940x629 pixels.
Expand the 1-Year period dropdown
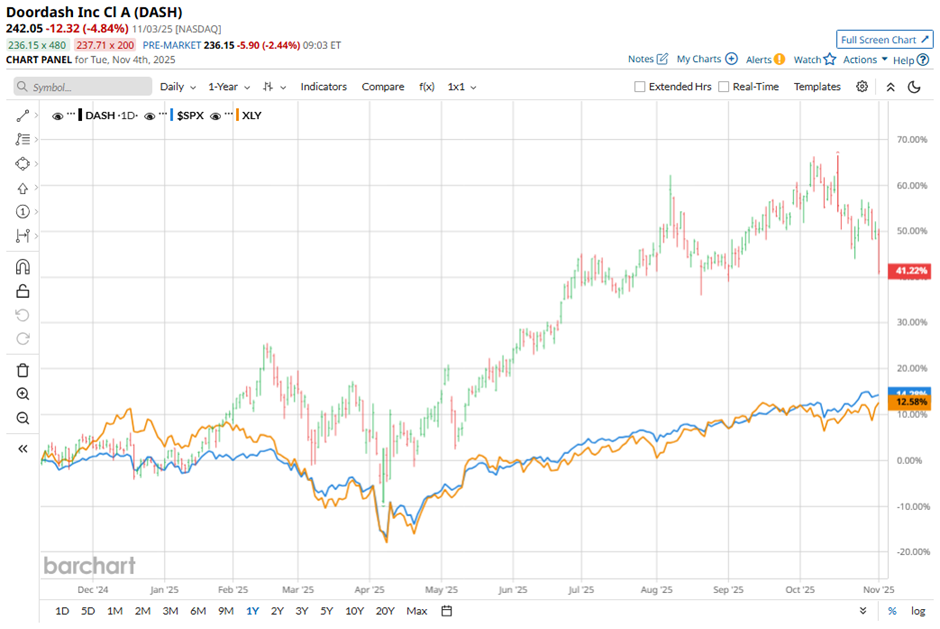tap(227, 87)
